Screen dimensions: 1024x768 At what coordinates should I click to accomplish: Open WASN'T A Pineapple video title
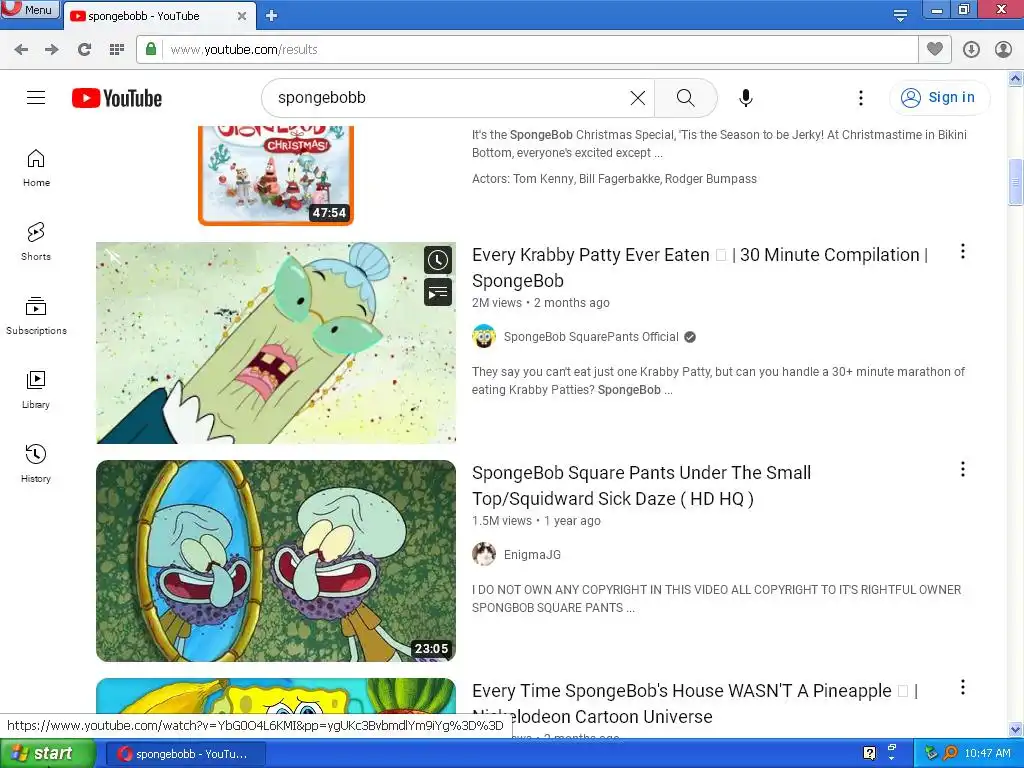(x=695, y=703)
